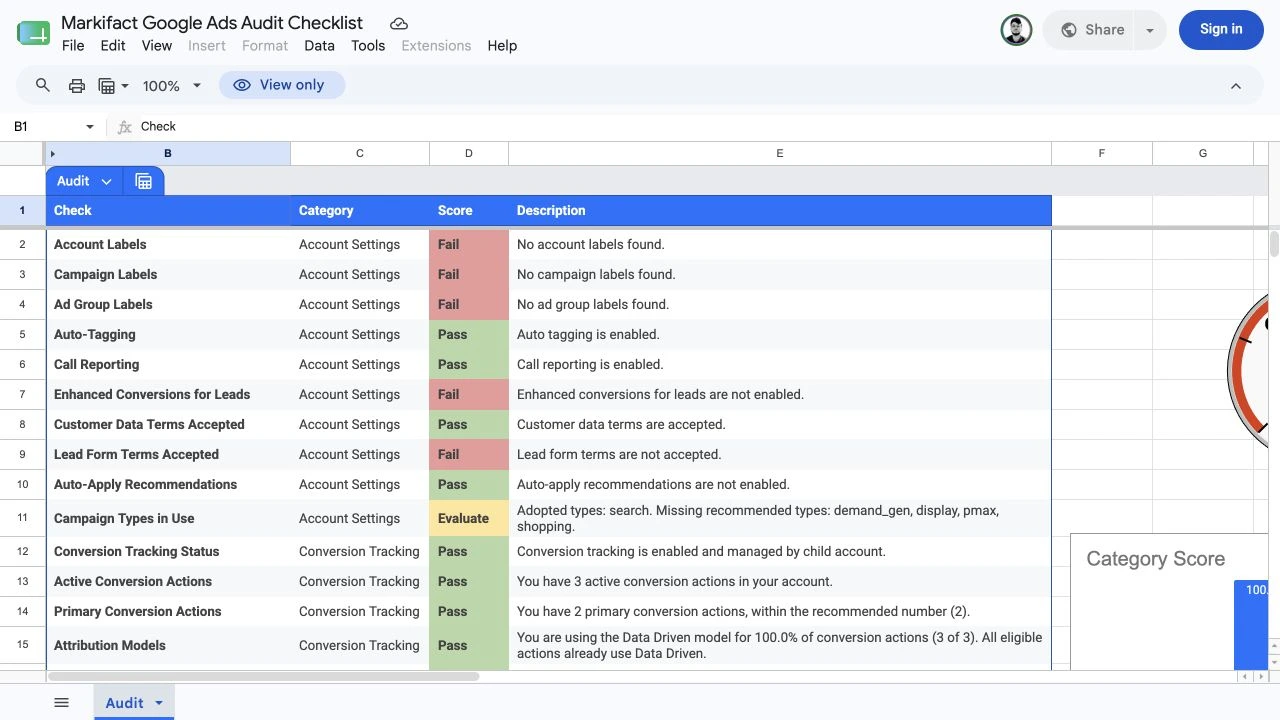Open the all sheets list icon
The image size is (1280, 720).
click(62, 703)
